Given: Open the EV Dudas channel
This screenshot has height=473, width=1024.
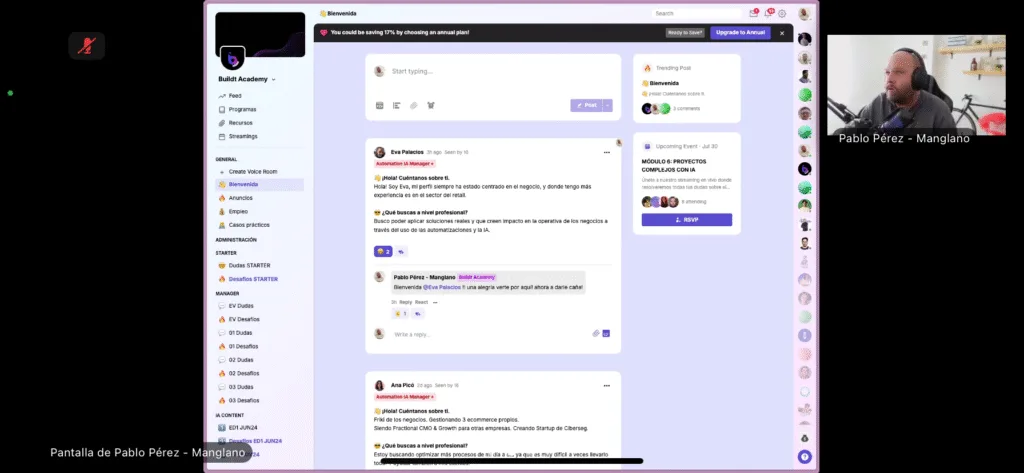Looking at the screenshot, I should (240, 306).
